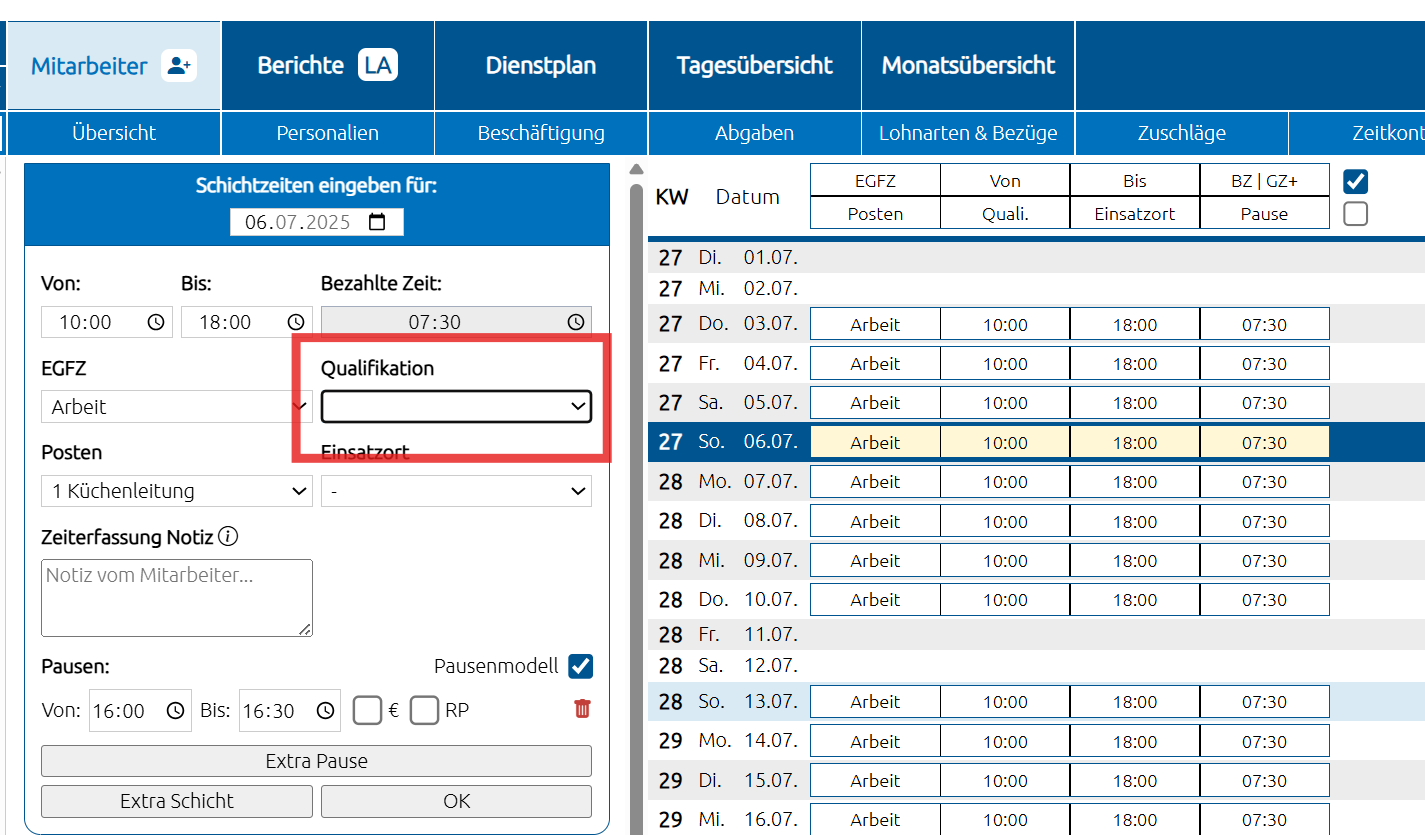Click the clock icon in the Bis time field
Screen dimensions: 1425x835
click(296, 322)
